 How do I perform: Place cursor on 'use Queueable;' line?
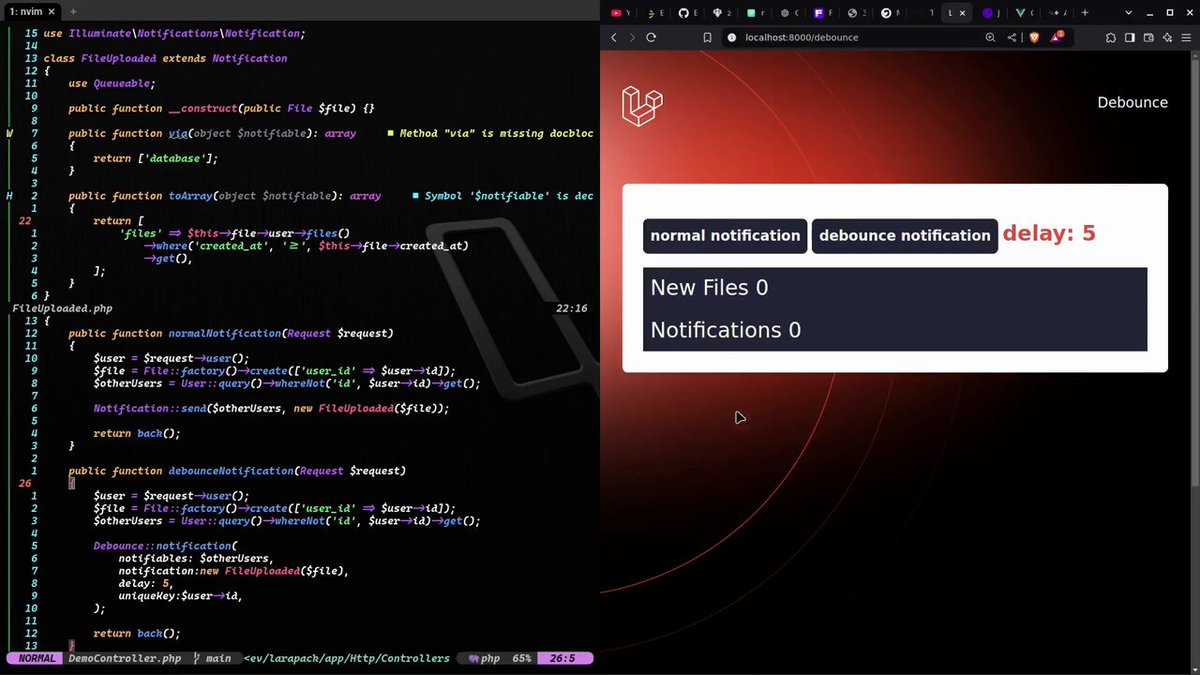(x=112, y=83)
